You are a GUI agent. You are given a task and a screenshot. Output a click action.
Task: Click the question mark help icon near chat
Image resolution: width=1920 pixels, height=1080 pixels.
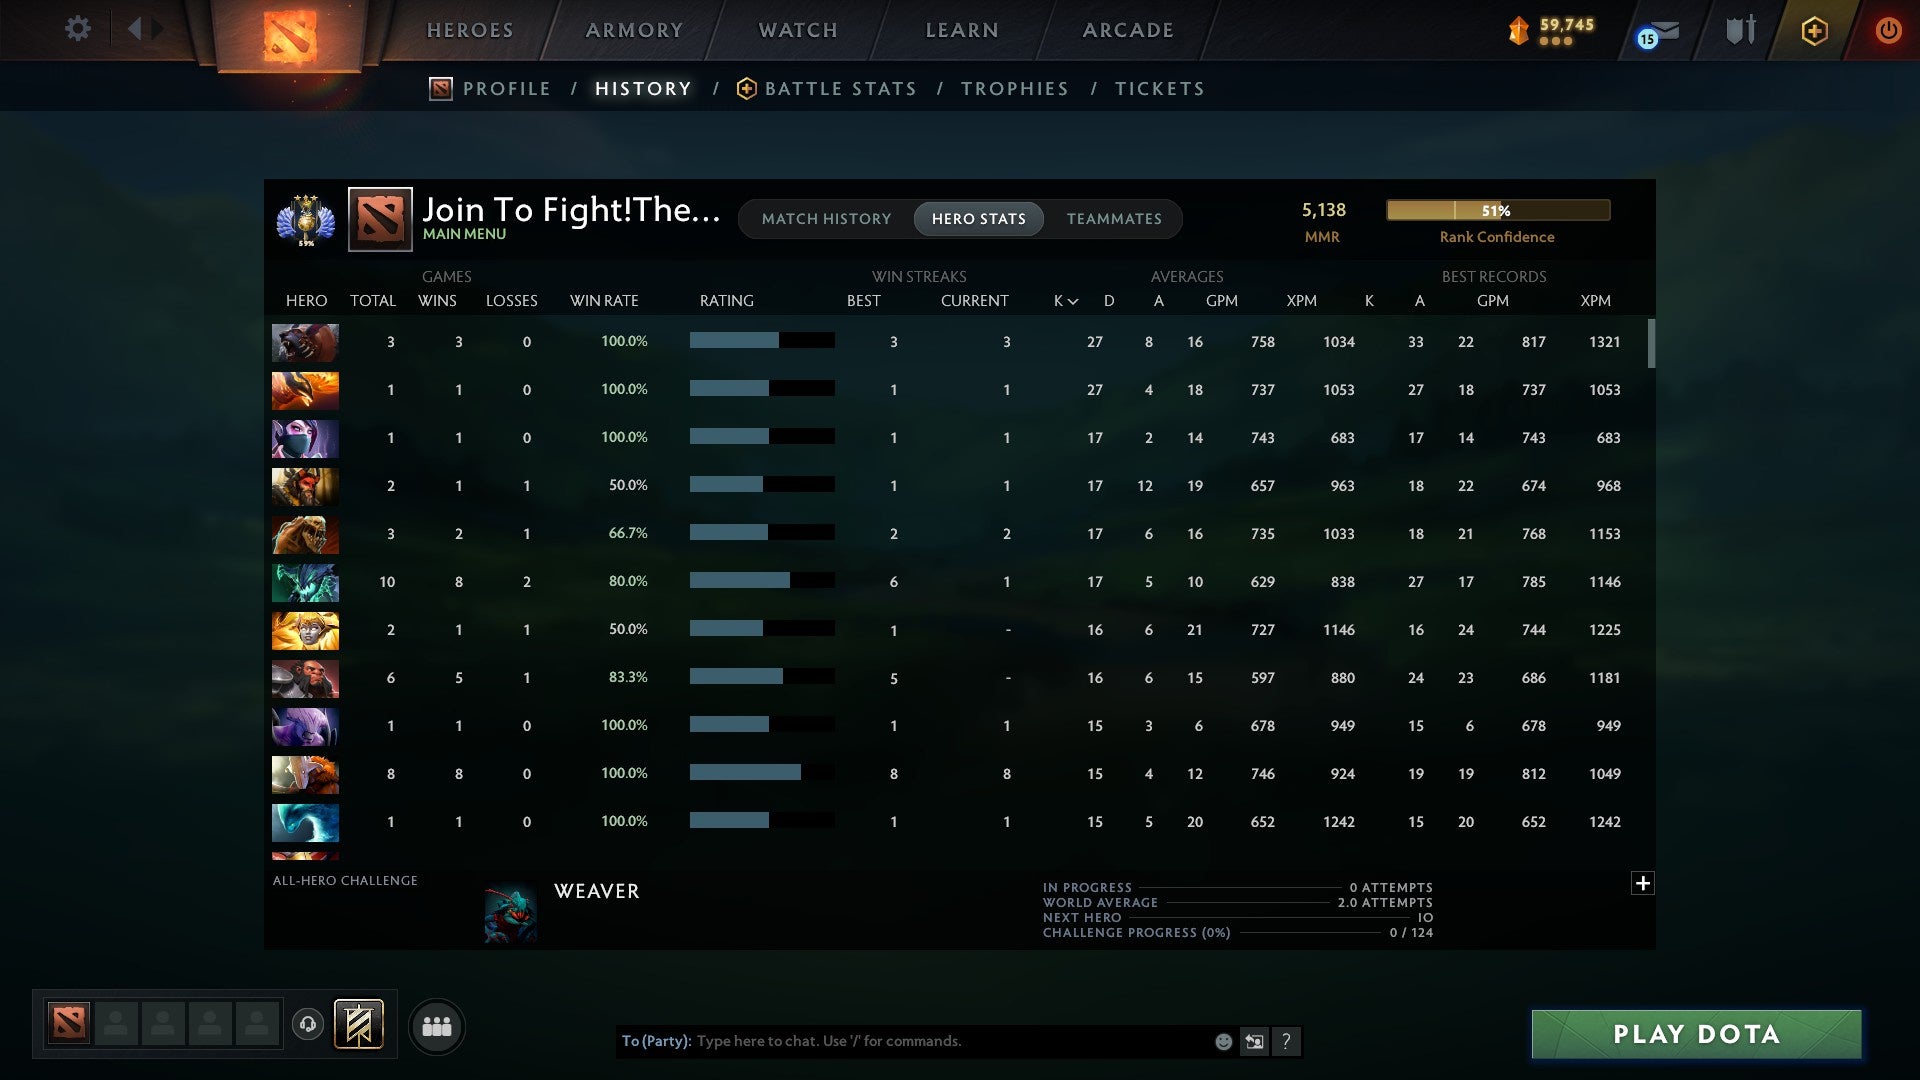point(1286,1041)
